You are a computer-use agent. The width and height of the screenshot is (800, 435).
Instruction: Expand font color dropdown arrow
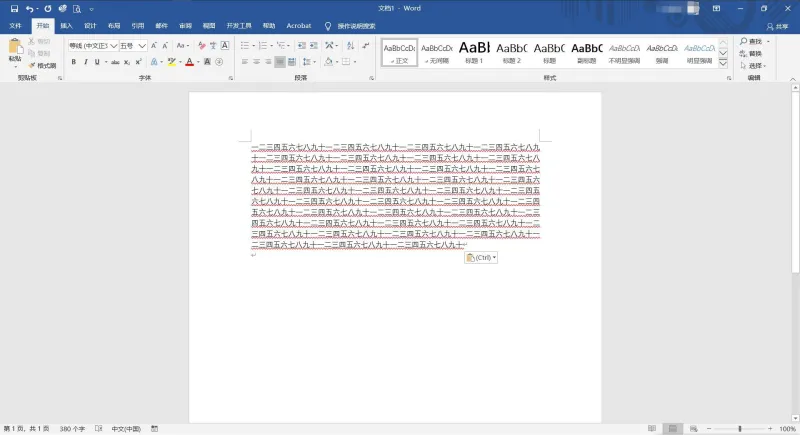198,62
